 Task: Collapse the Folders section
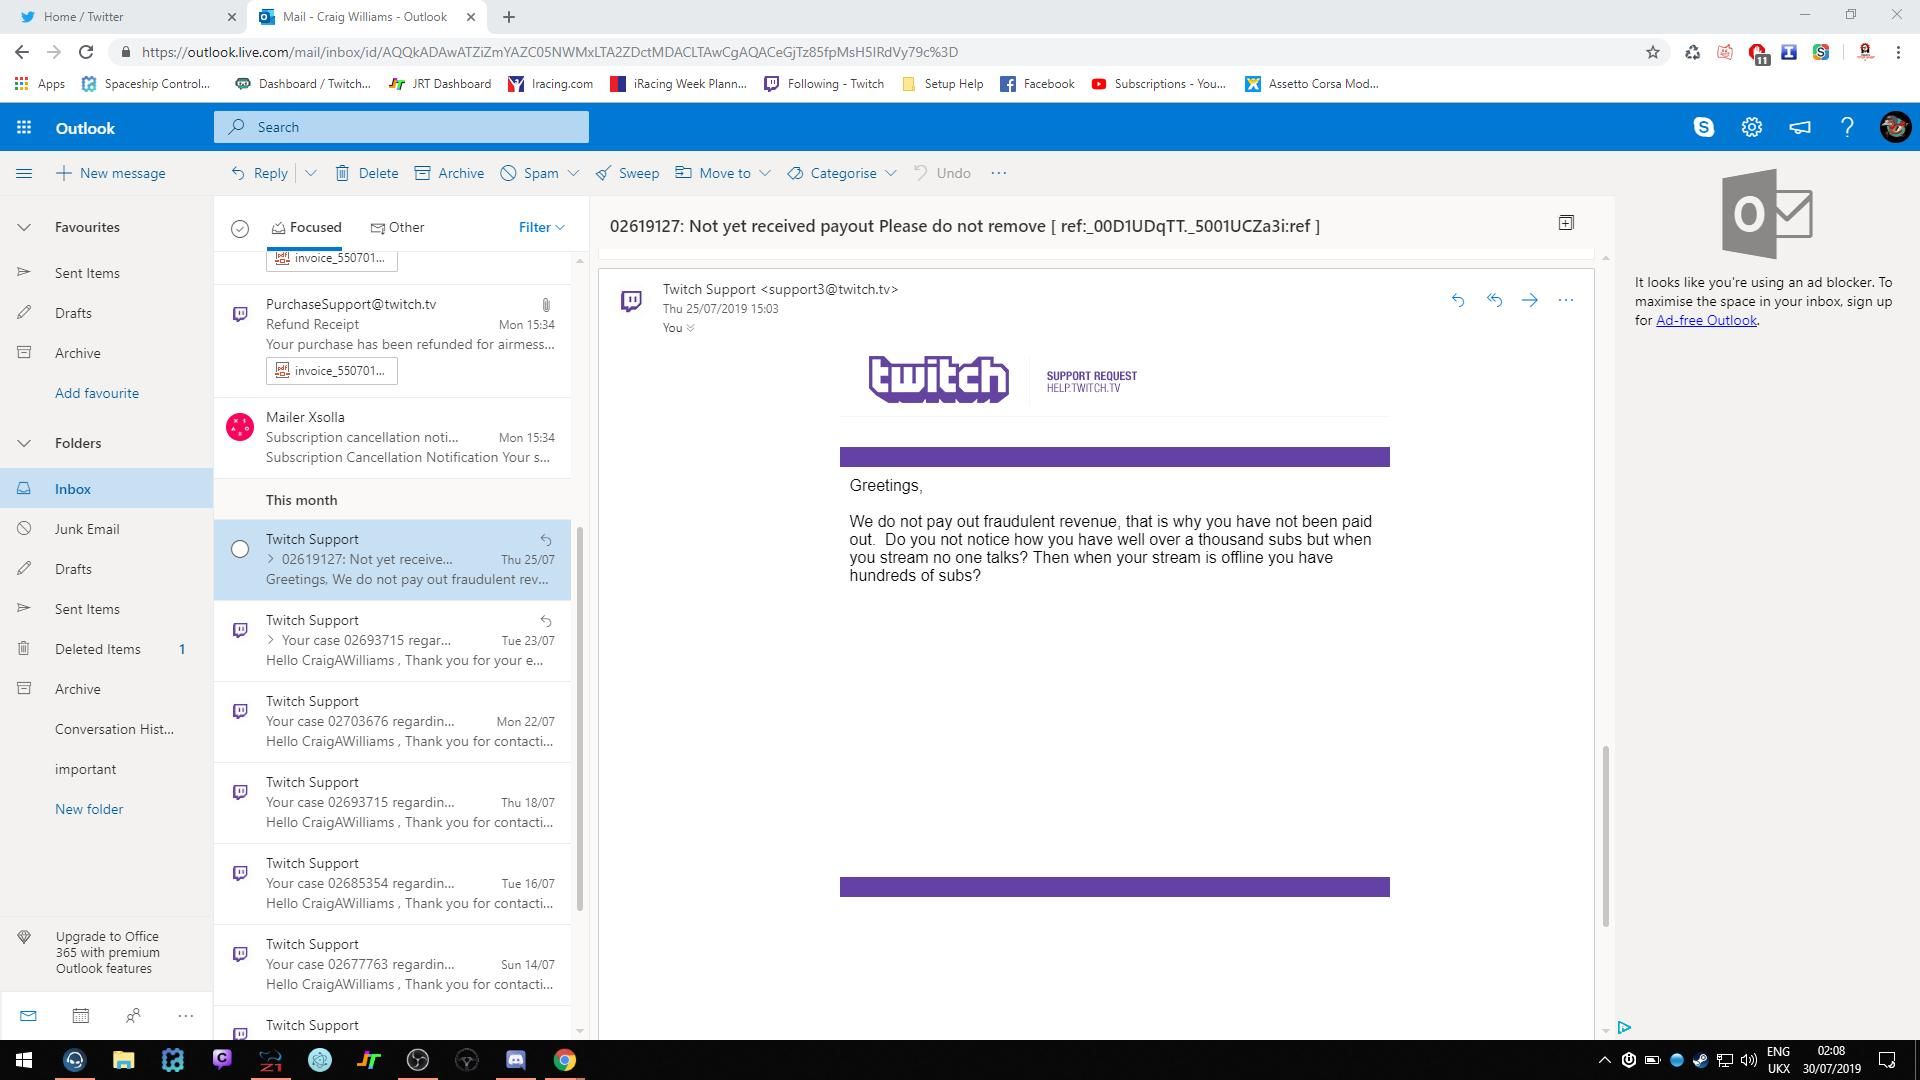[24, 443]
